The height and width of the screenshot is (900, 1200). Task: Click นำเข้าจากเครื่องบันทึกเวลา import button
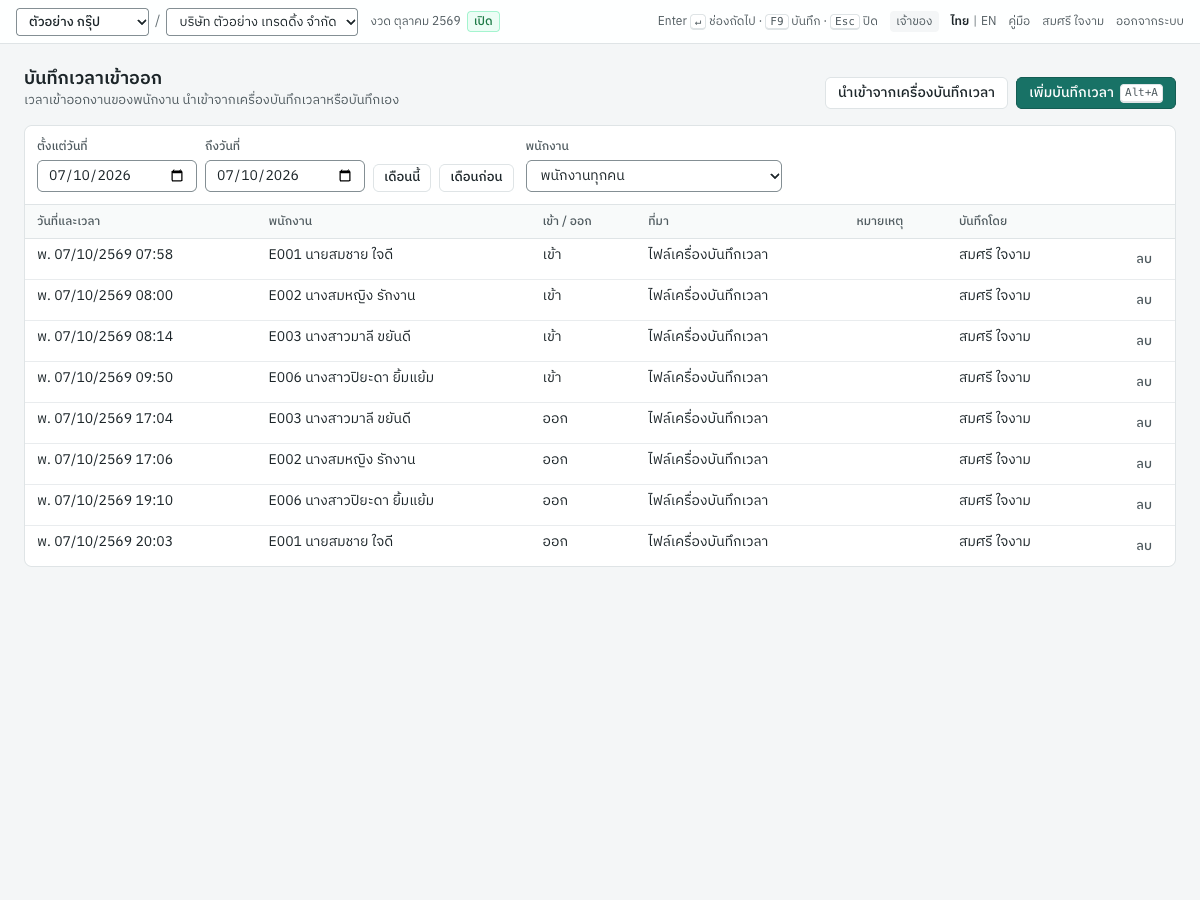click(x=916, y=93)
